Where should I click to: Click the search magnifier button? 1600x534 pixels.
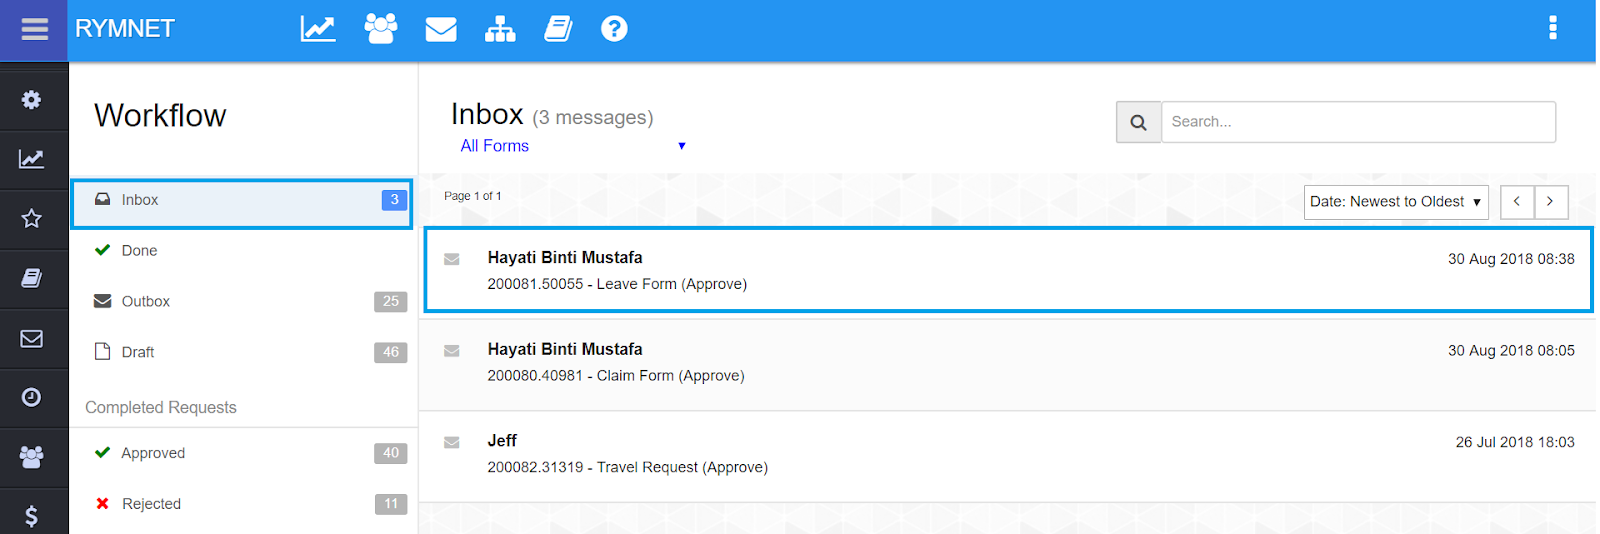[x=1138, y=122]
